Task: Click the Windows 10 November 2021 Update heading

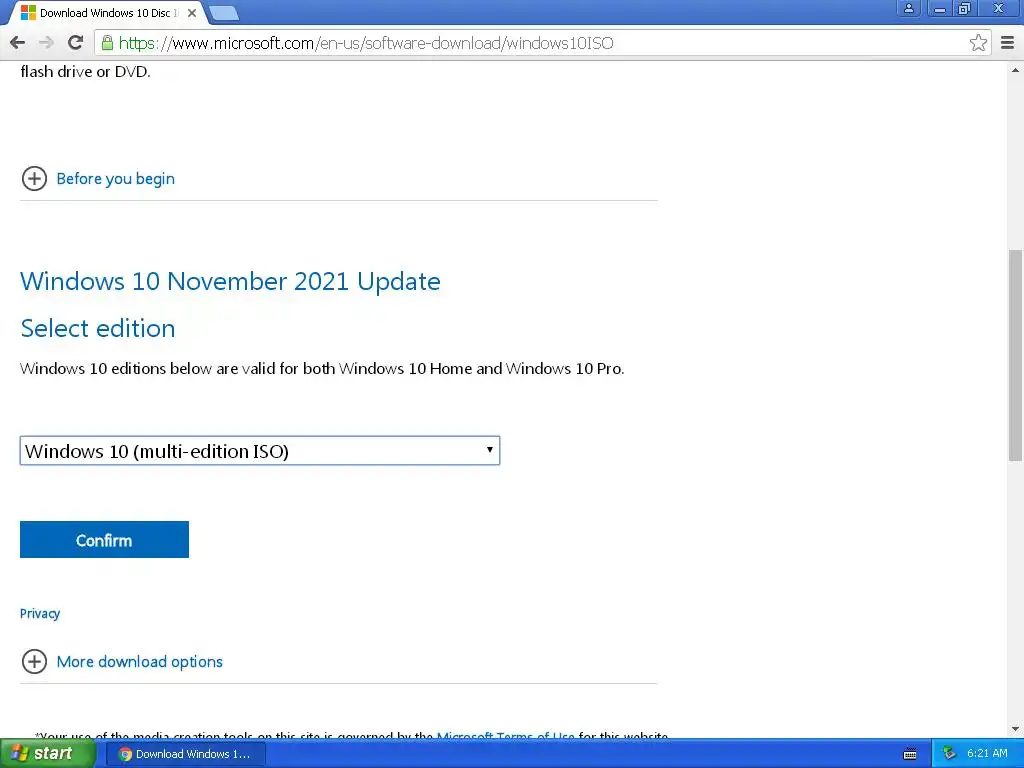Action: tap(231, 281)
